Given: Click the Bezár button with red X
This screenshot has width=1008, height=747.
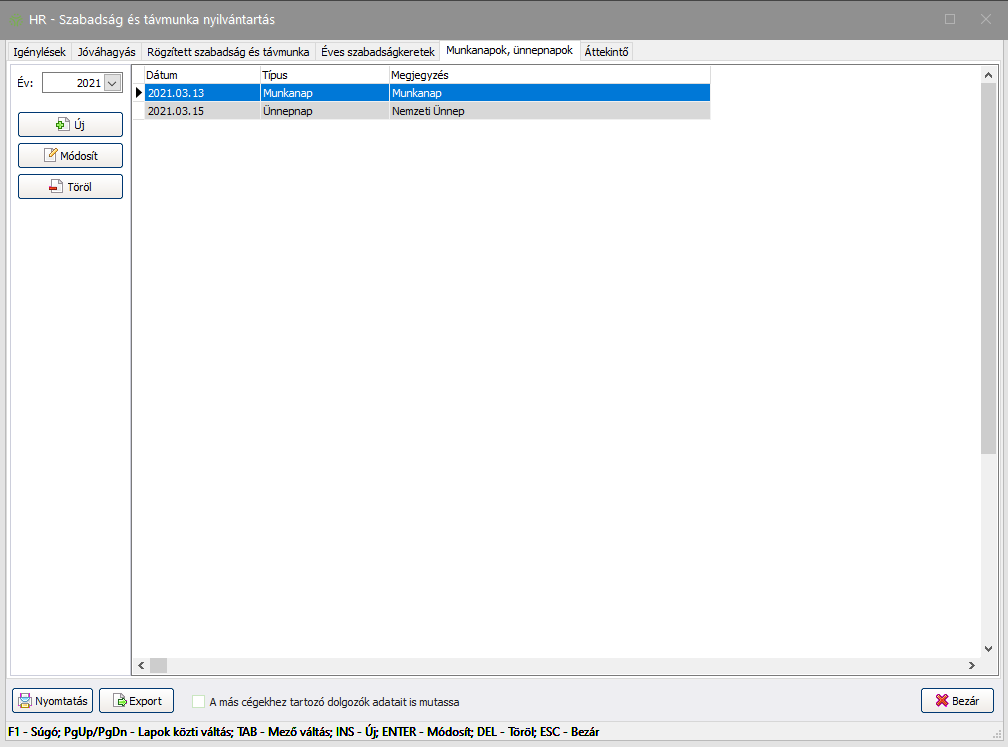Looking at the screenshot, I should 956,701.
